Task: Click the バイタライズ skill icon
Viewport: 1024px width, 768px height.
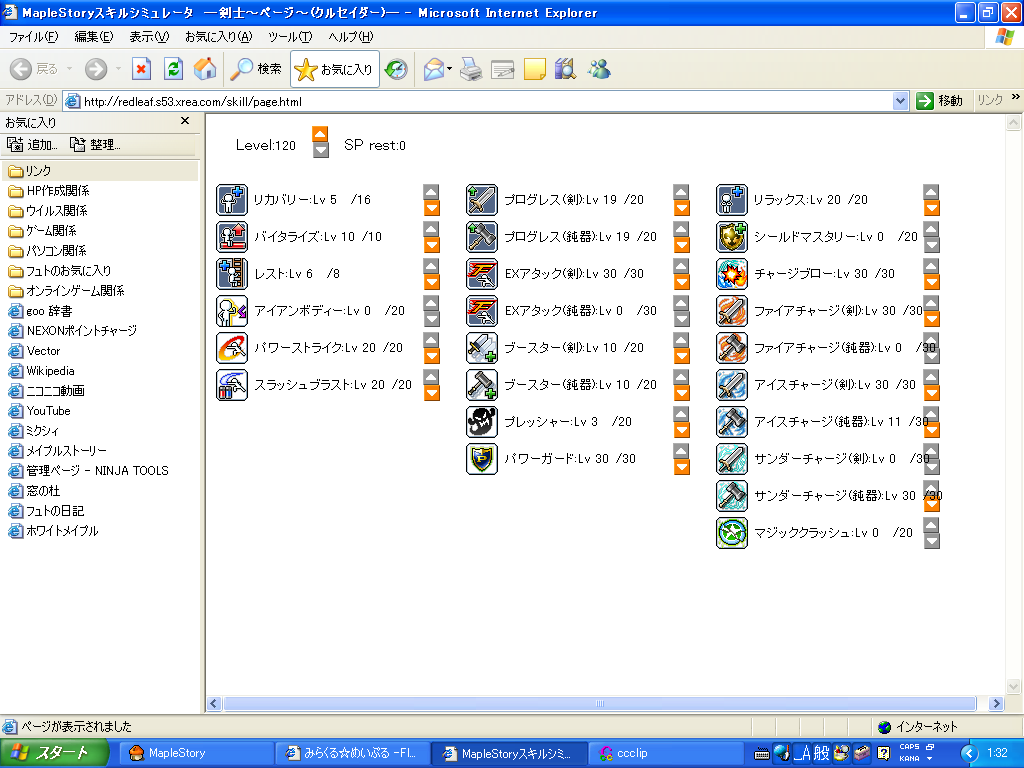Action: pos(232,237)
